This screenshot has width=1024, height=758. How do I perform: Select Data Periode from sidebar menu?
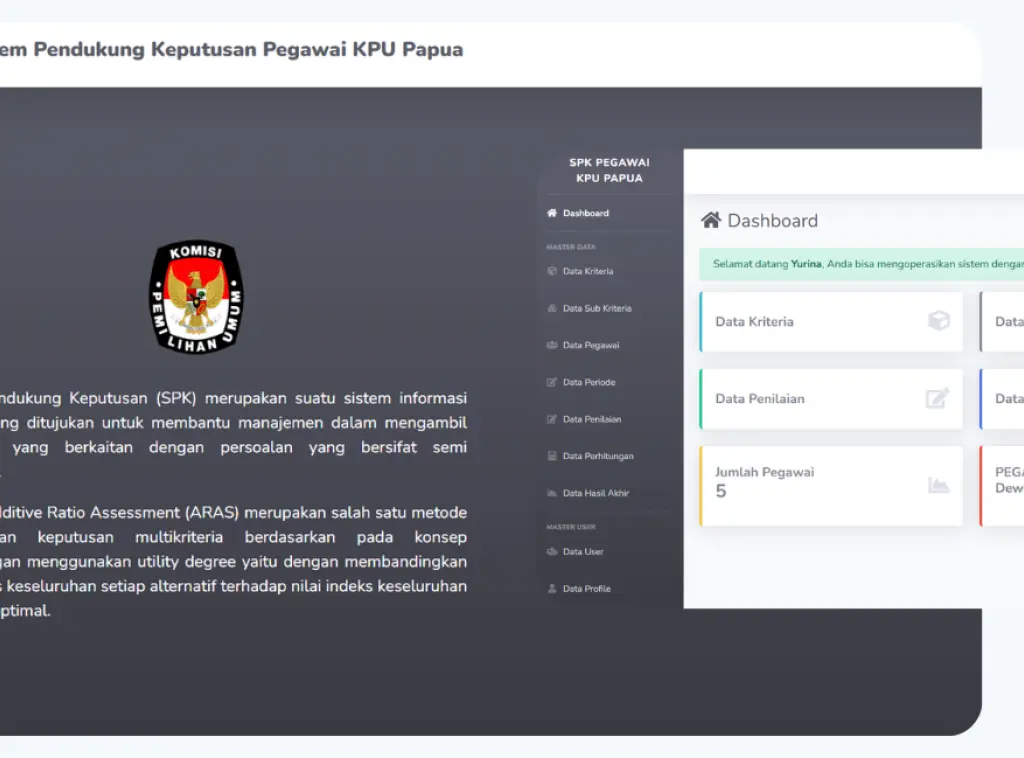pyautogui.click(x=589, y=382)
